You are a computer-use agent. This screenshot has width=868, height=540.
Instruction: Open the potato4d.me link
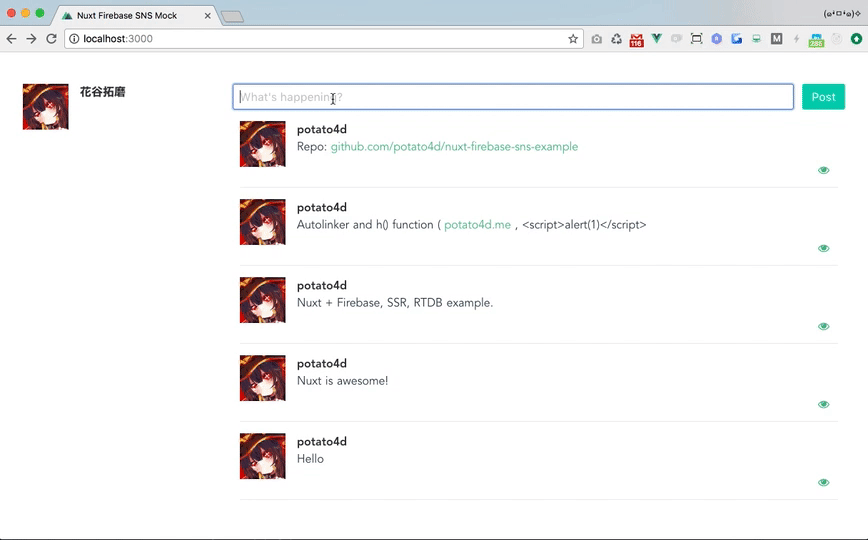coord(477,225)
